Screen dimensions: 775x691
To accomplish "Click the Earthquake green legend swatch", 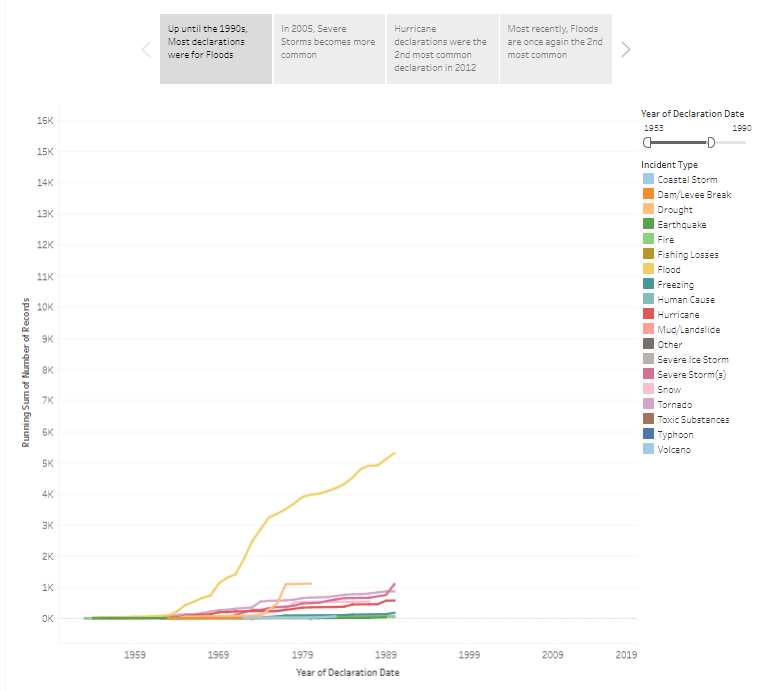I will [x=648, y=225].
